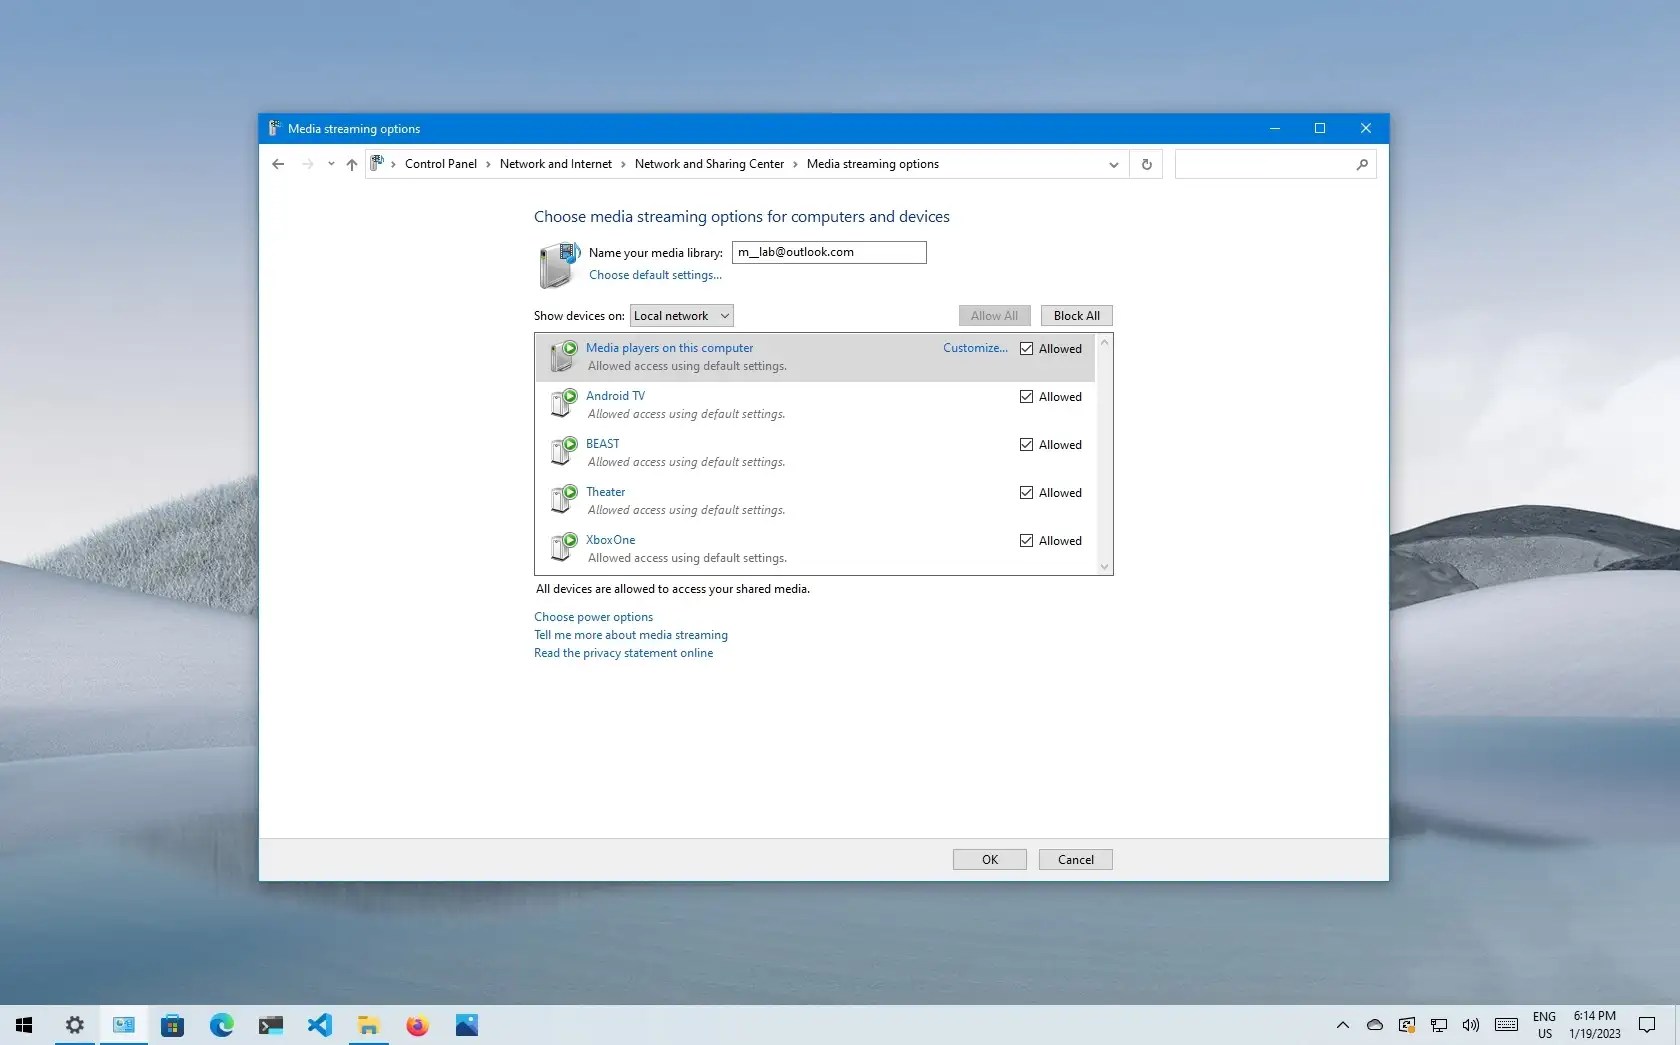The image size is (1680, 1045).
Task: Click the forward navigation arrow
Action: pyautogui.click(x=307, y=164)
